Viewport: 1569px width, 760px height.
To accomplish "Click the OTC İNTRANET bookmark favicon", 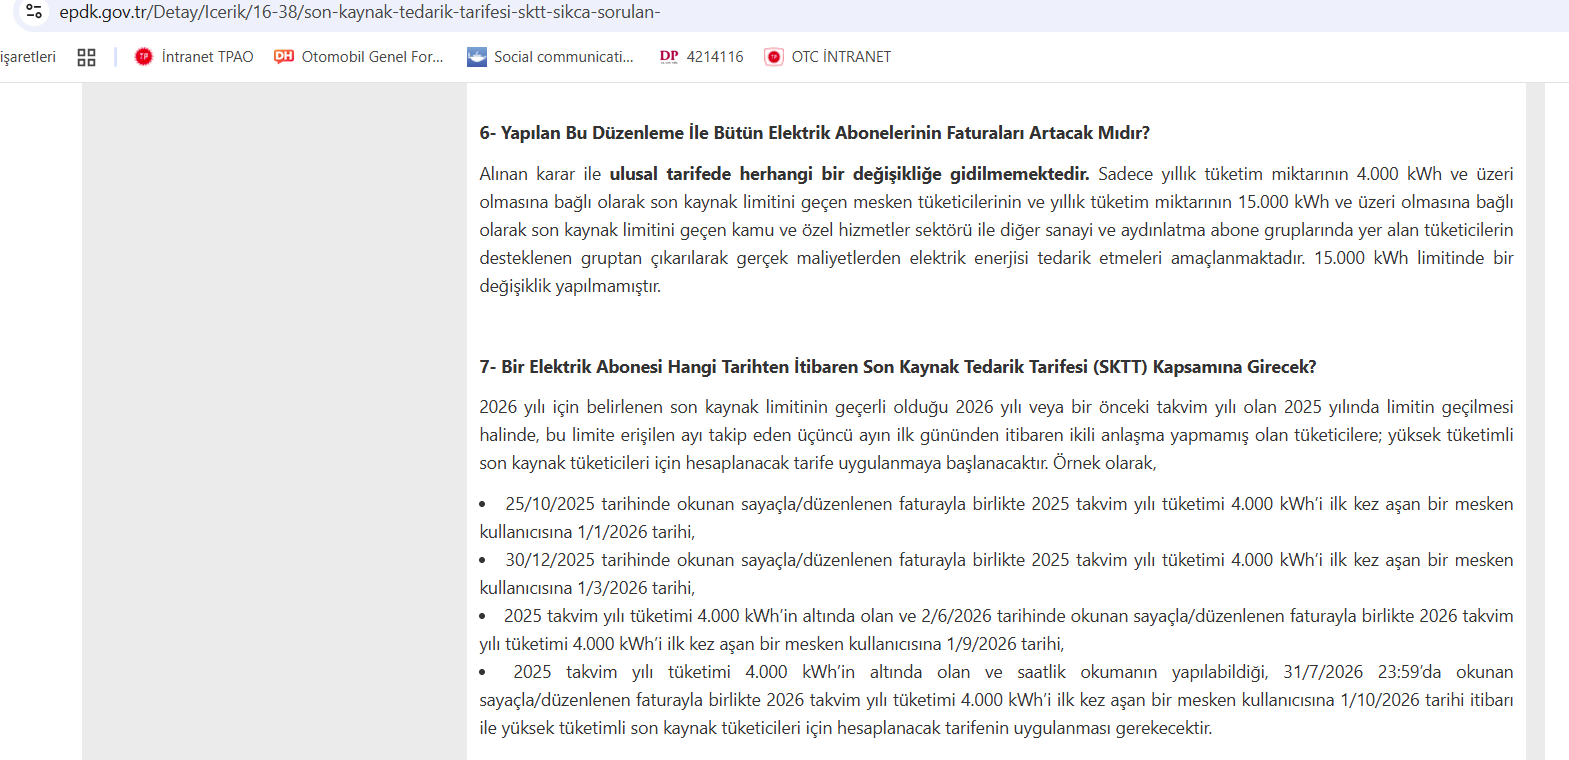I will pos(774,57).
